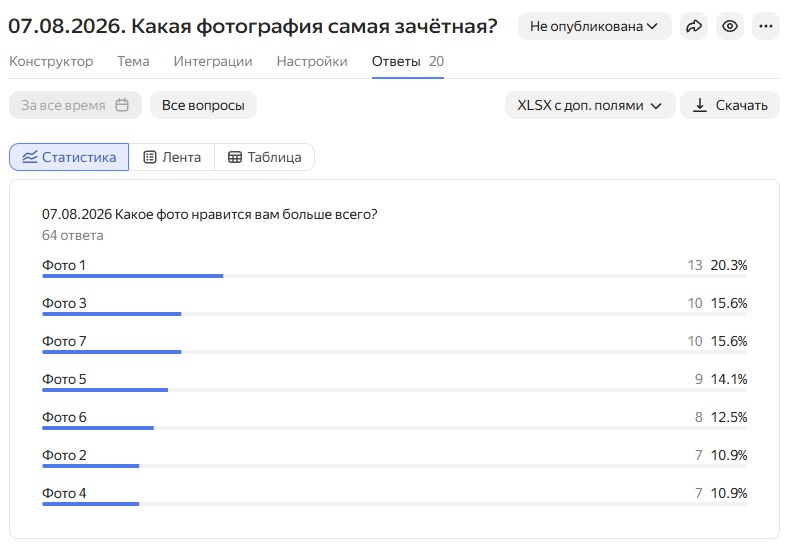Switch to the Тема tab

(134, 61)
